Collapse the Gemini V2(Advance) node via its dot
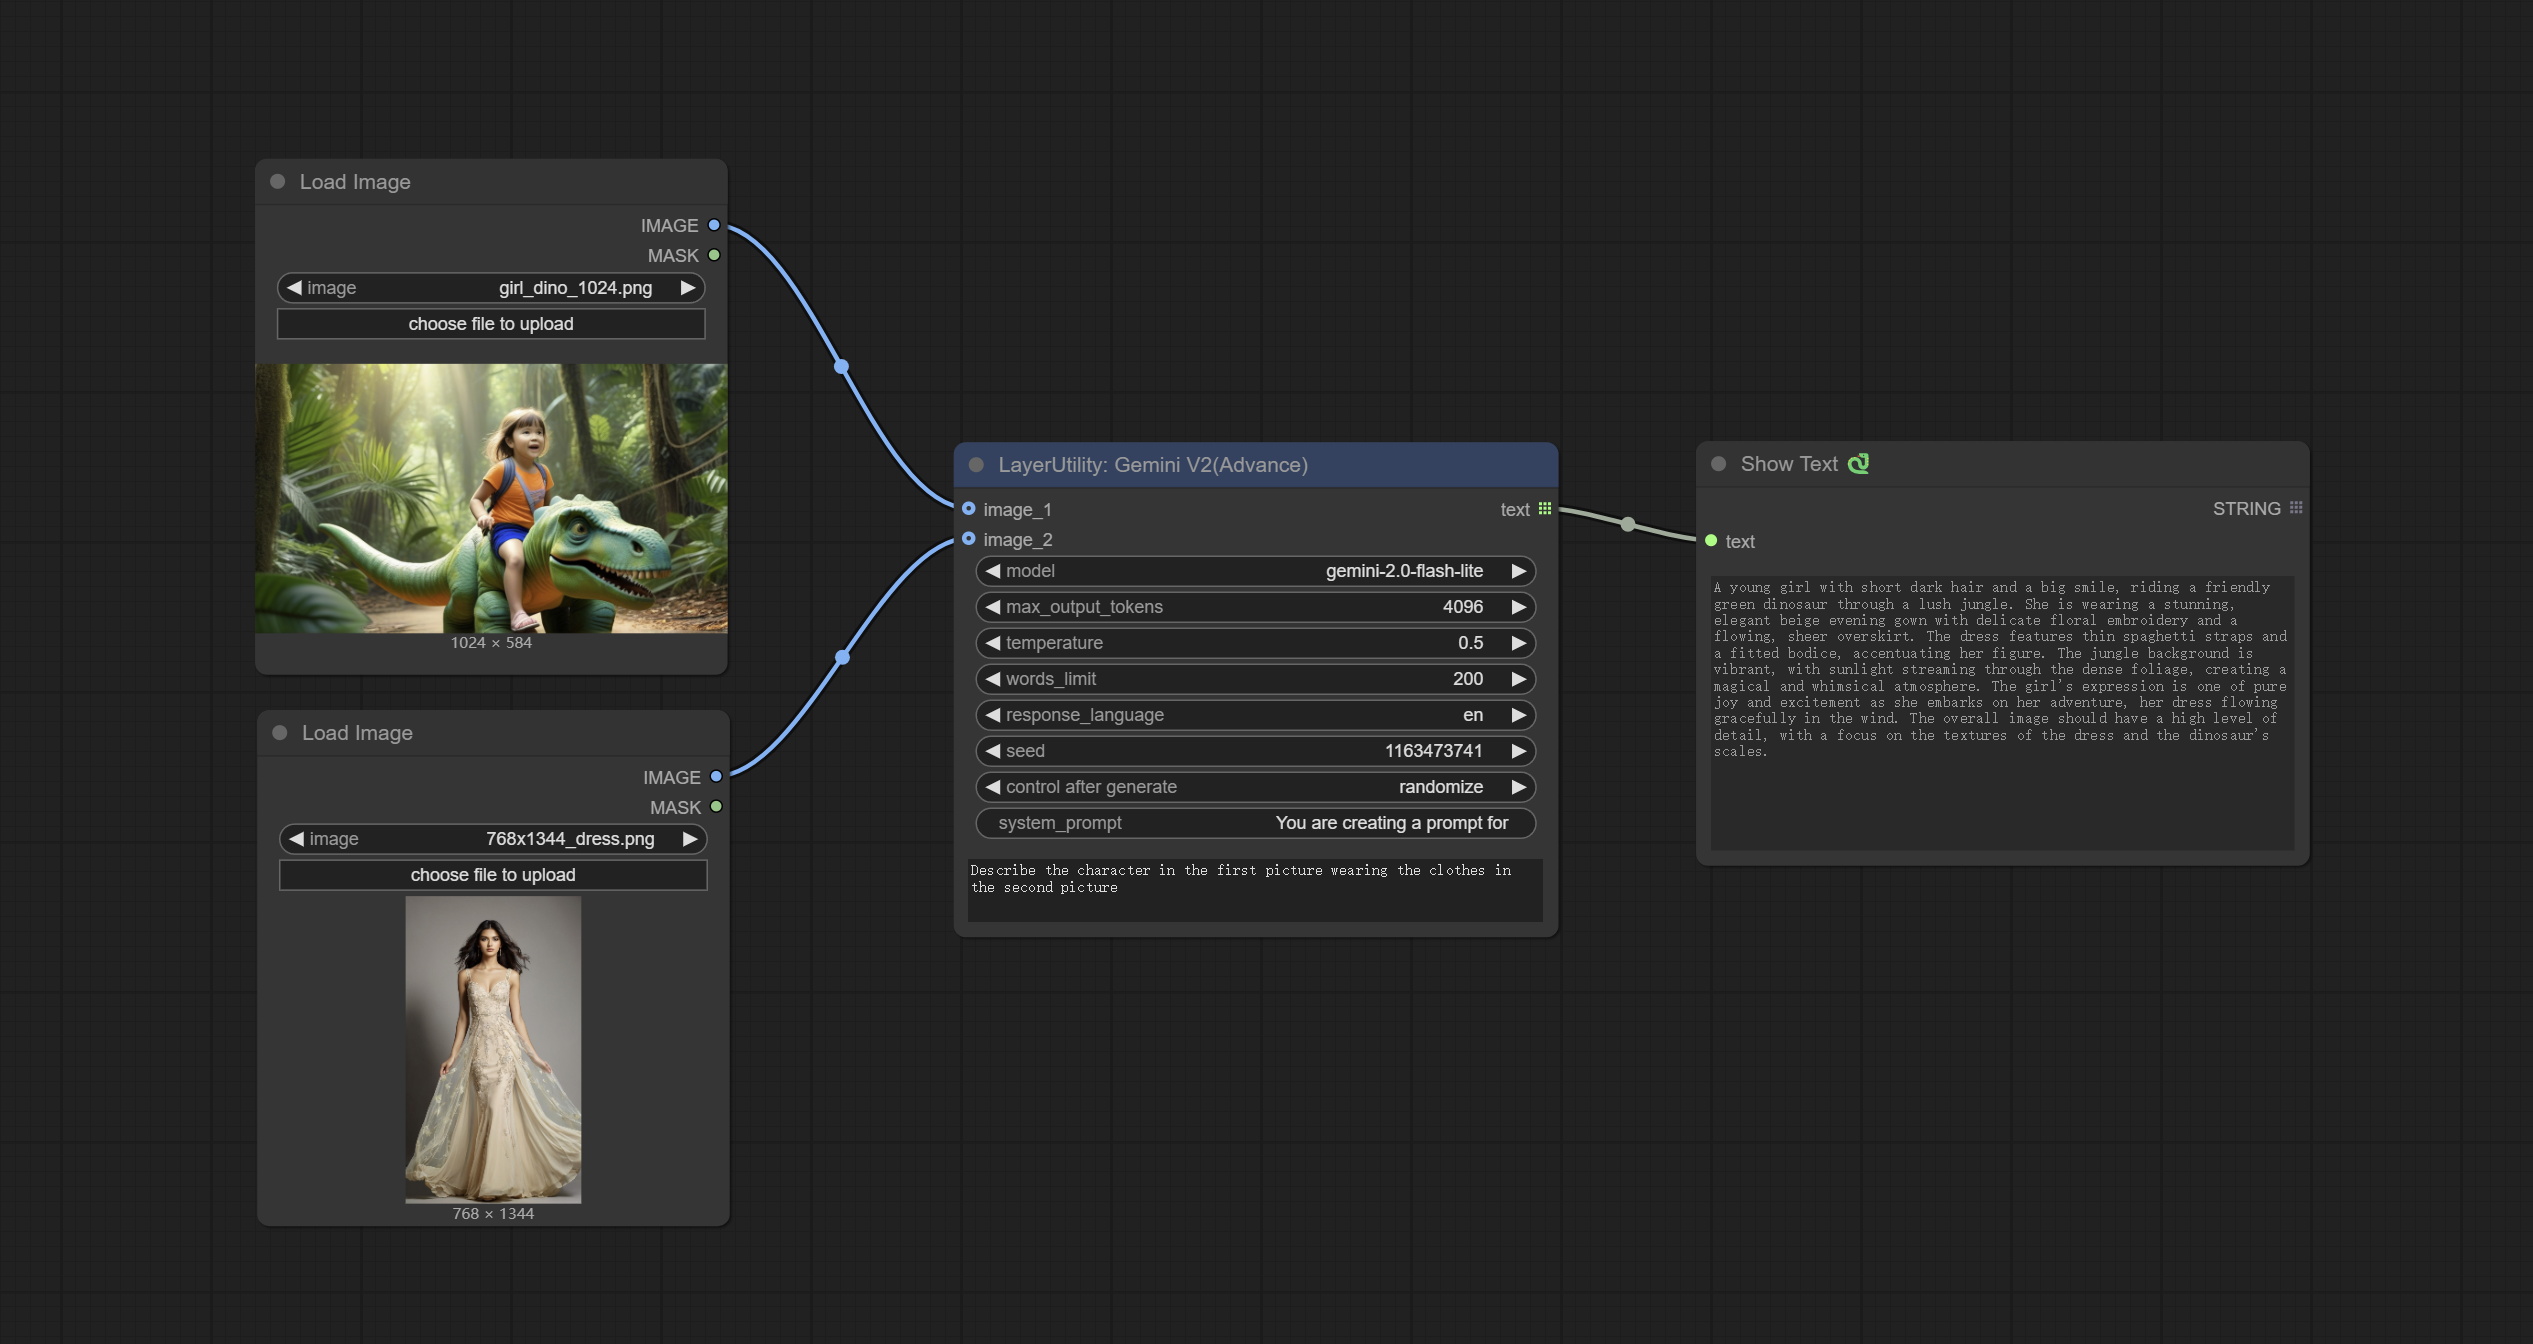Viewport: 2533px width, 1344px height. pyautogui.click(x=976, y=465)
